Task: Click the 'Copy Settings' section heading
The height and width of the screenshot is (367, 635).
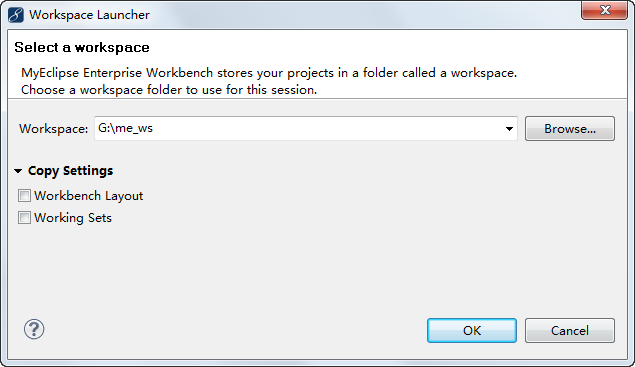Action: (x=70, y=171)
